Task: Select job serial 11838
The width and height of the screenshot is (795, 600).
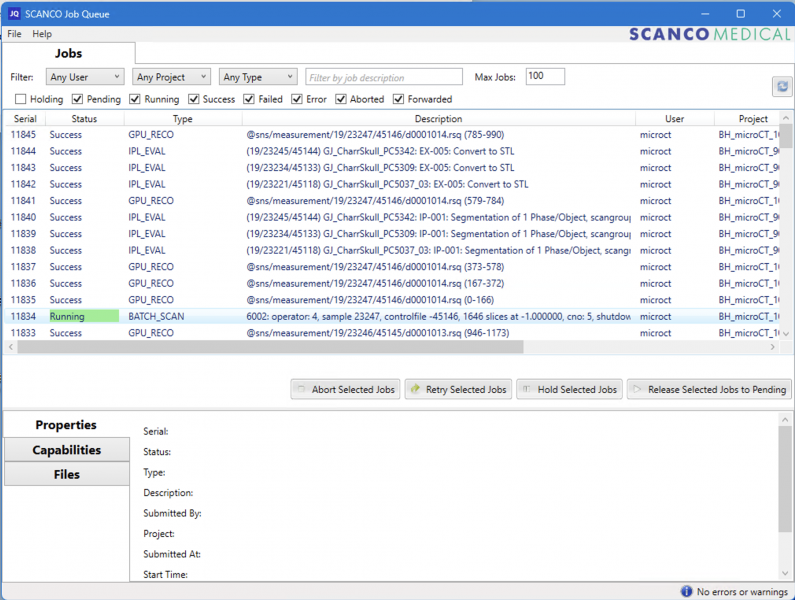Action: pos(23,250)
